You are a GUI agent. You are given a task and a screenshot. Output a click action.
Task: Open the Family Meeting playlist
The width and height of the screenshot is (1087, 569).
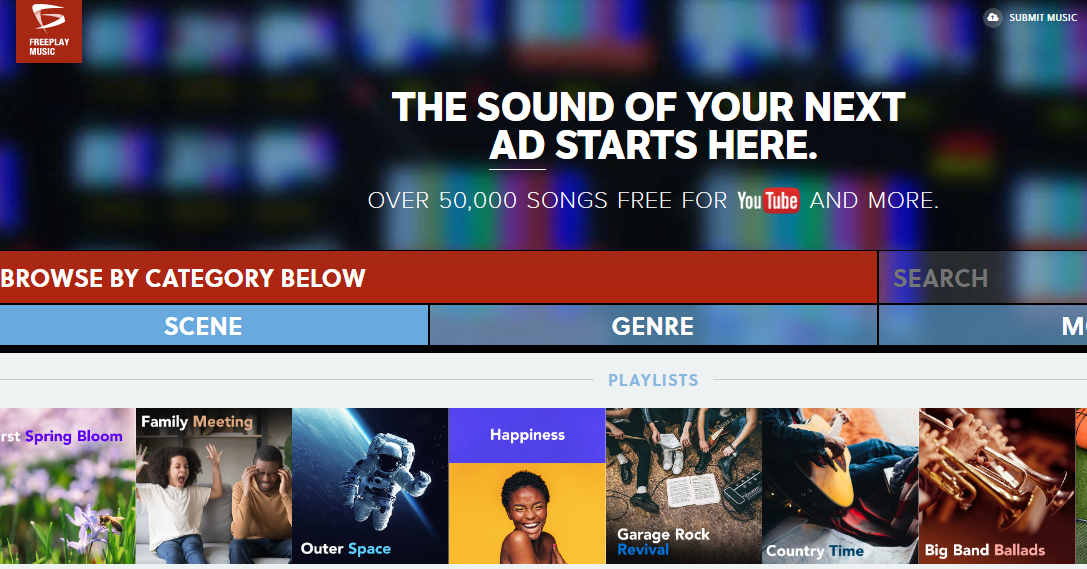click(x=214, y=486)
